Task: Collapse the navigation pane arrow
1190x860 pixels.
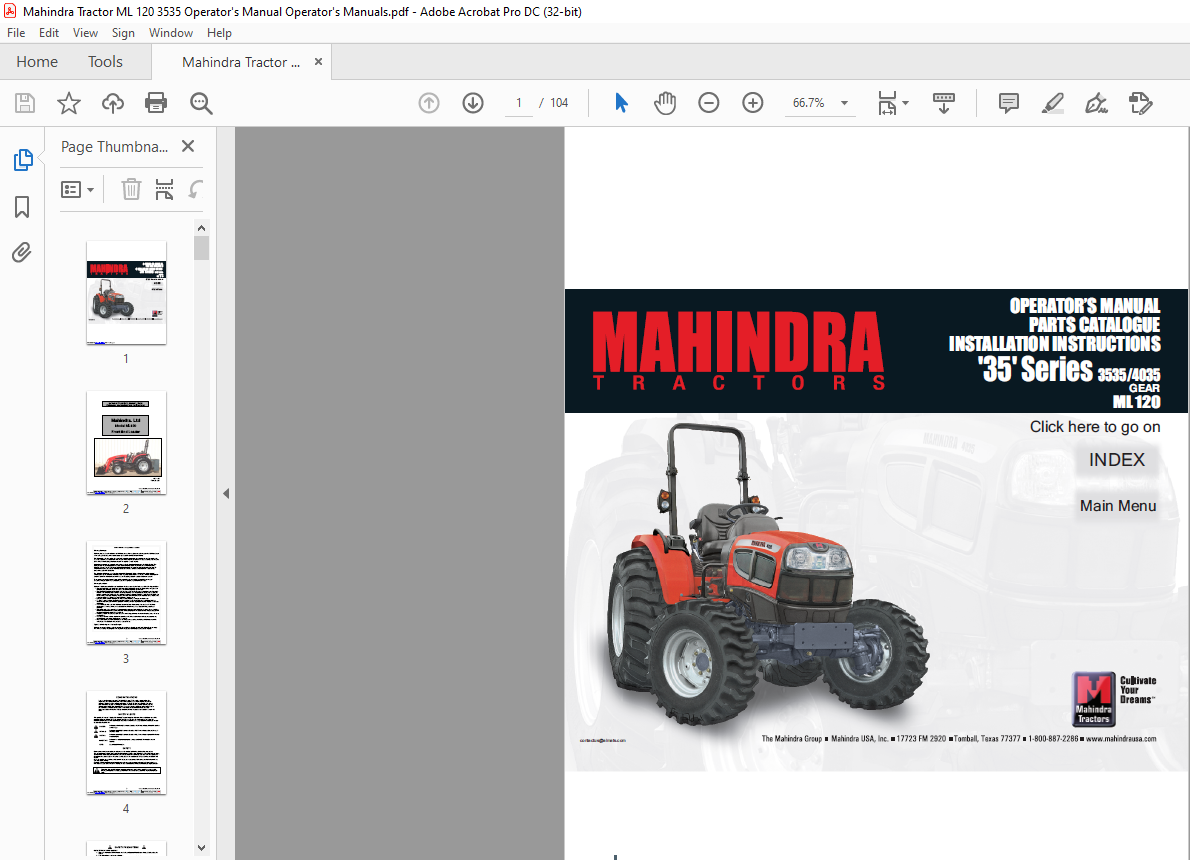Action: pyautogui.click(x=226, y=493)
